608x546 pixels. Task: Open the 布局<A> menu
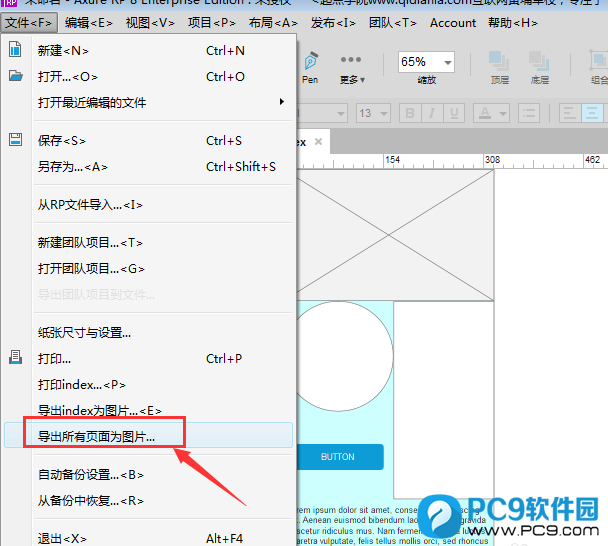coord(273,23)
